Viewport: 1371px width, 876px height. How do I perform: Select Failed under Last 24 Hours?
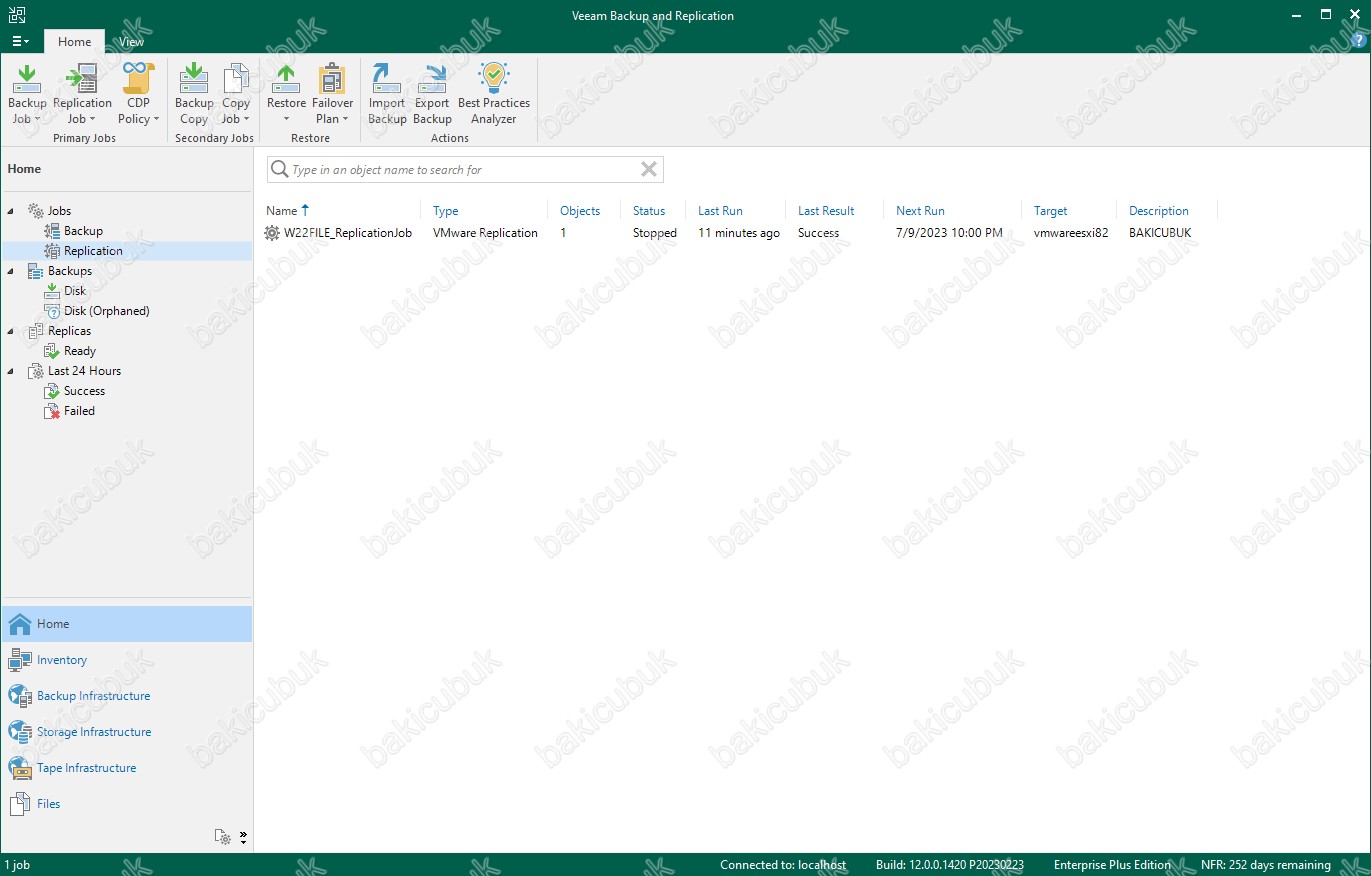coord(79,411)
